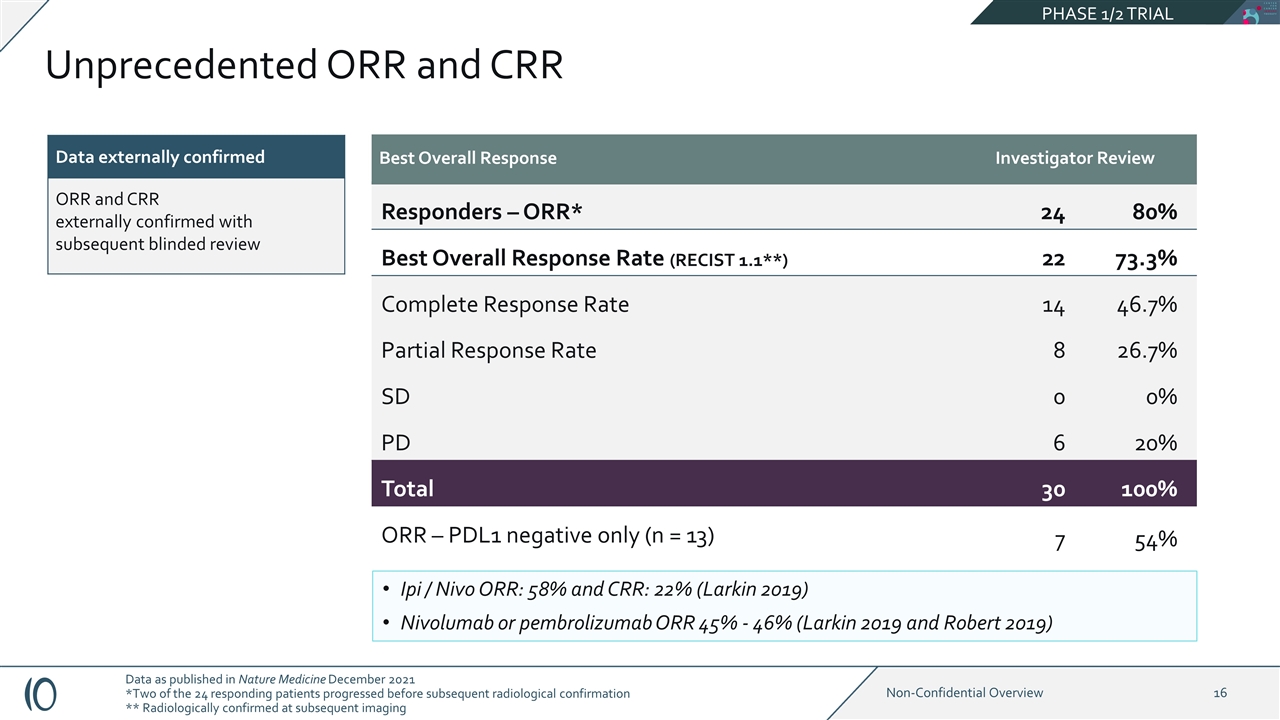Screen dimensions: 1280x720
Task: Select the Partial Response Rate row
Action: pyautogui.click(x=784, y=350)
